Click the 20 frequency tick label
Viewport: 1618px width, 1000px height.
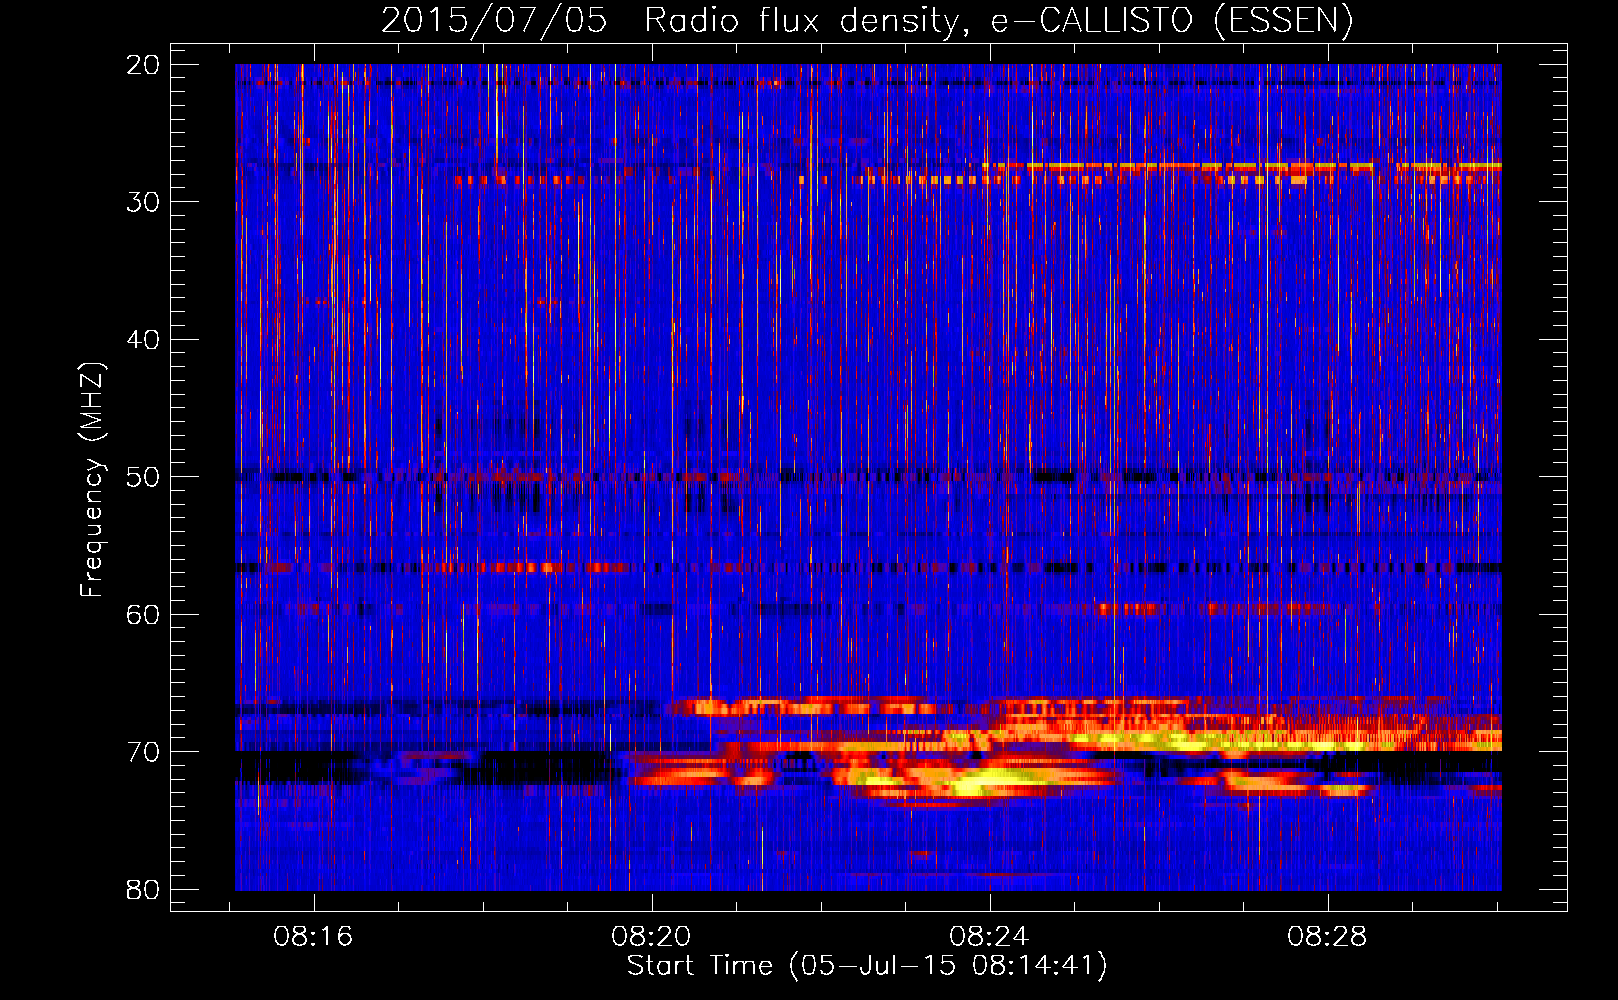tap(143, 65)
